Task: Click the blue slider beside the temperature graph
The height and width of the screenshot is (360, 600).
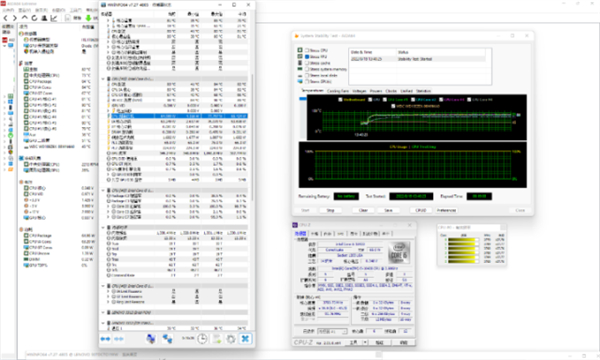Action: [x=303, y=99]
